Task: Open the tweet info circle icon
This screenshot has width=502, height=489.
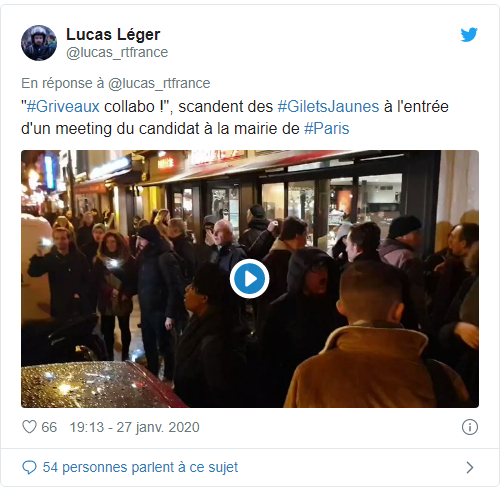Action: pos(470,427)
